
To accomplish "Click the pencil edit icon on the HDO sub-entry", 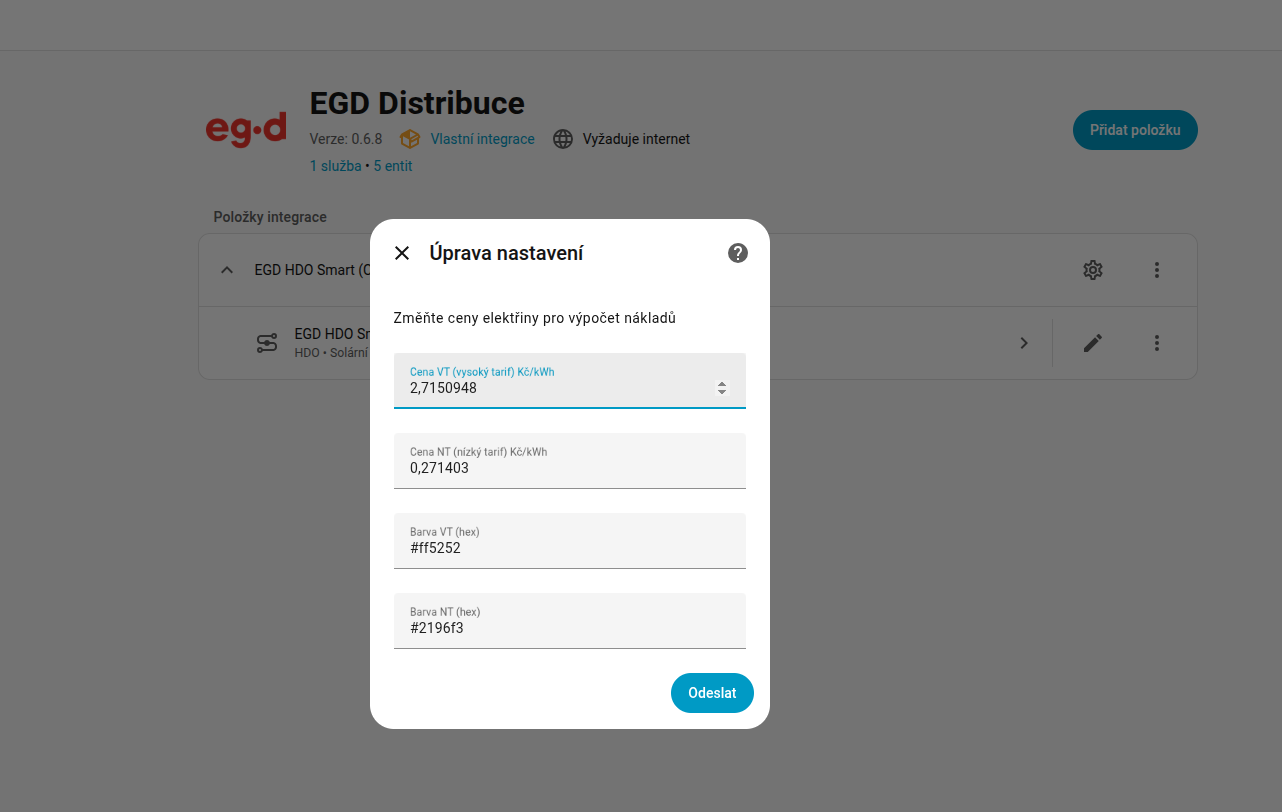I will click(1093, 343).
